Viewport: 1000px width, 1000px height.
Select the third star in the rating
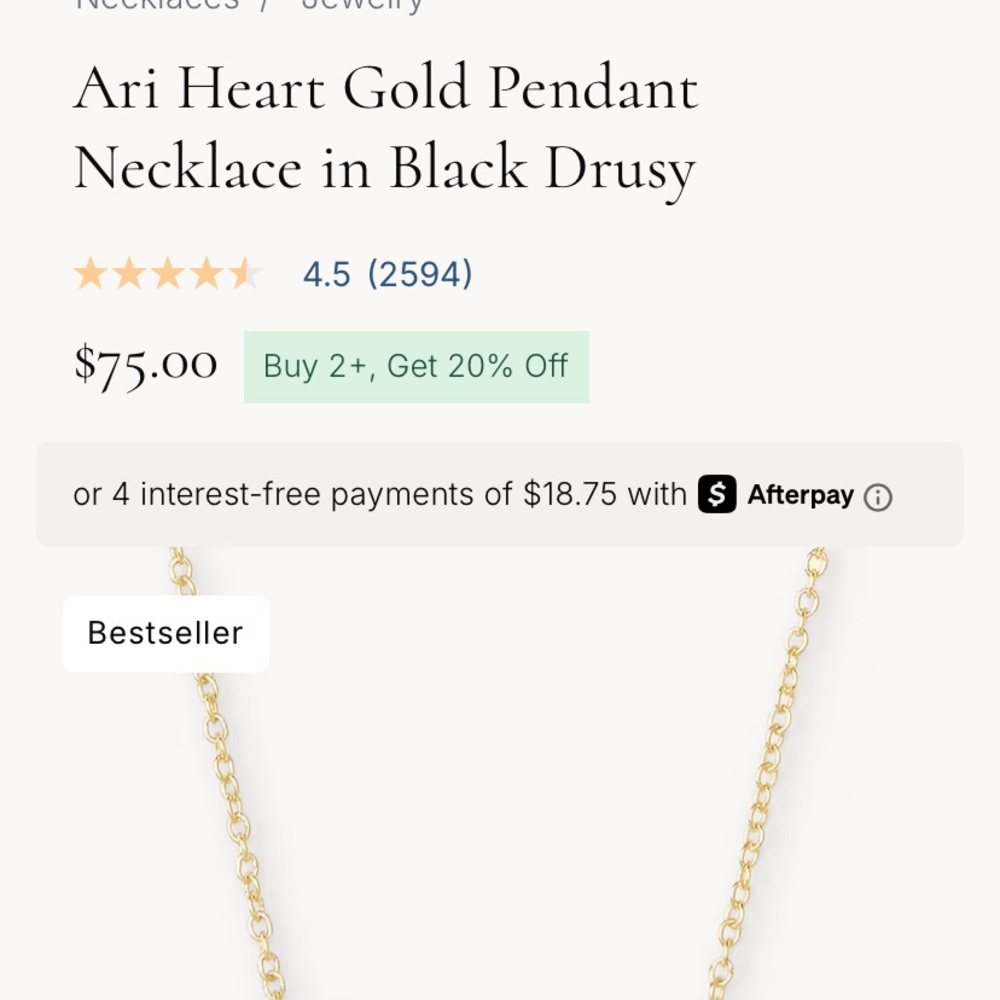click(x=169, y=272)
